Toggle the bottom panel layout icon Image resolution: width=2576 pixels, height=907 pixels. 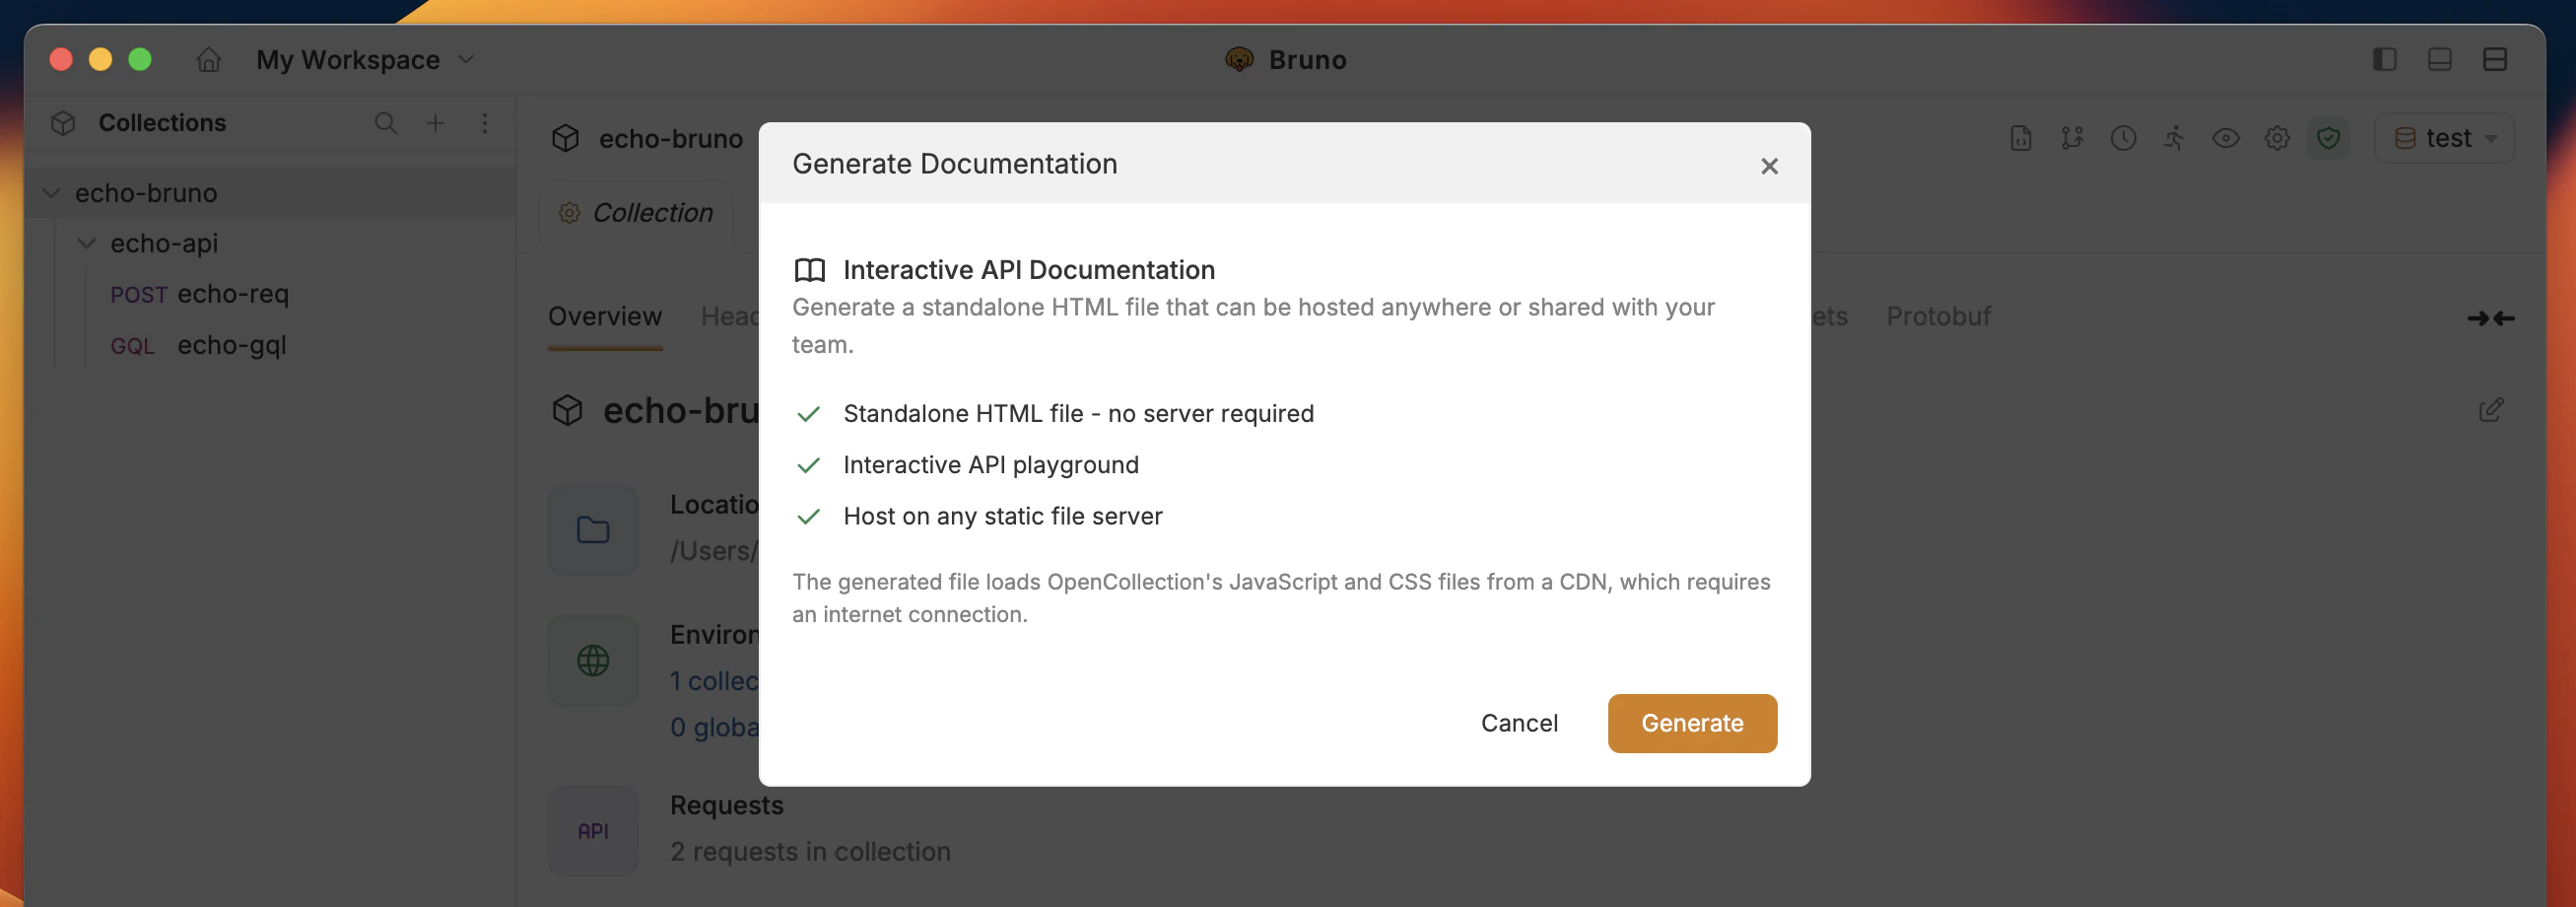point(2440,59)
